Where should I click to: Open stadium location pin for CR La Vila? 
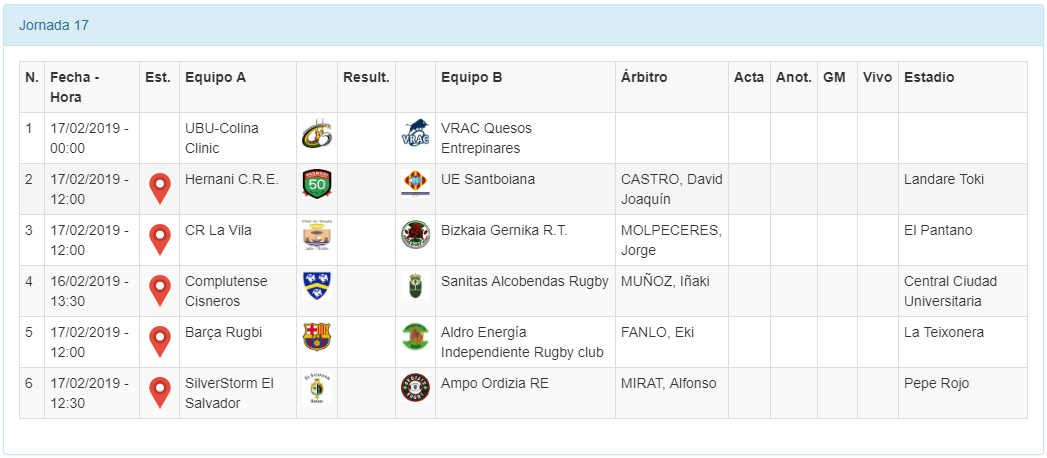pyautogui.click(x=159, y=239)
